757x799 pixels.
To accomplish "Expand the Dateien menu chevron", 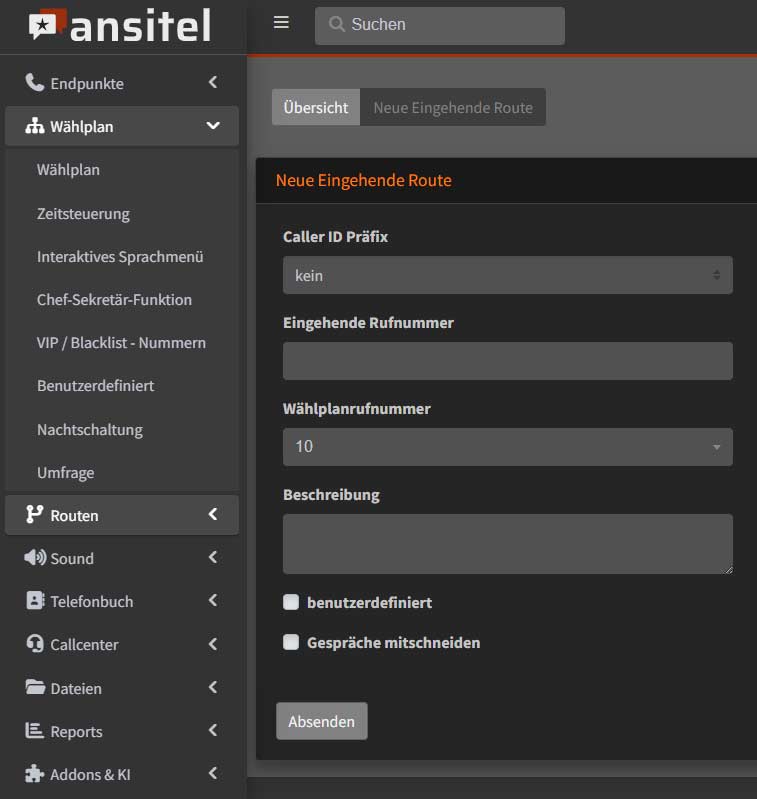I will (x=213, y=687).
